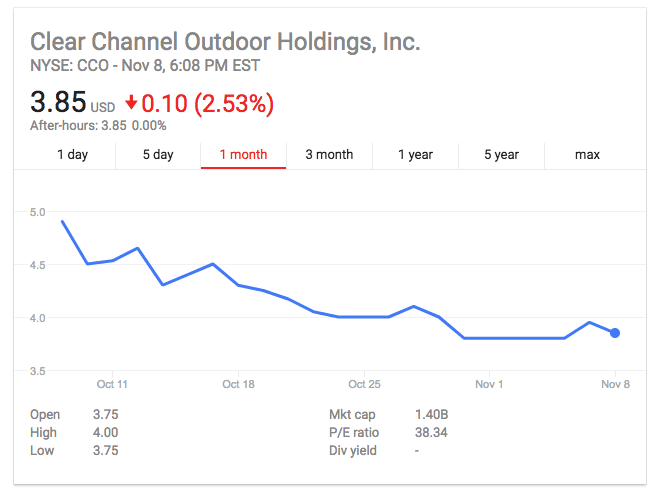Click the Oct 25 date axis label
The image size is (652, 490).
(x=364, y=384)
